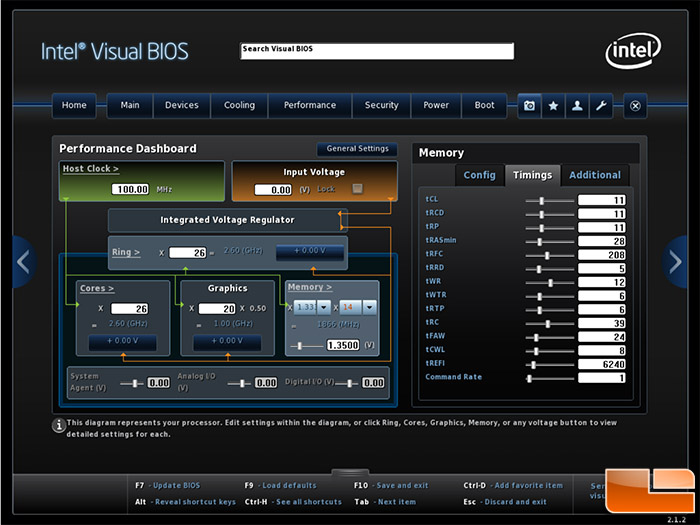Select the Additional memory tab
Image resolution: width=700 pixels, height=525 pixels.
tap(594, 175)
